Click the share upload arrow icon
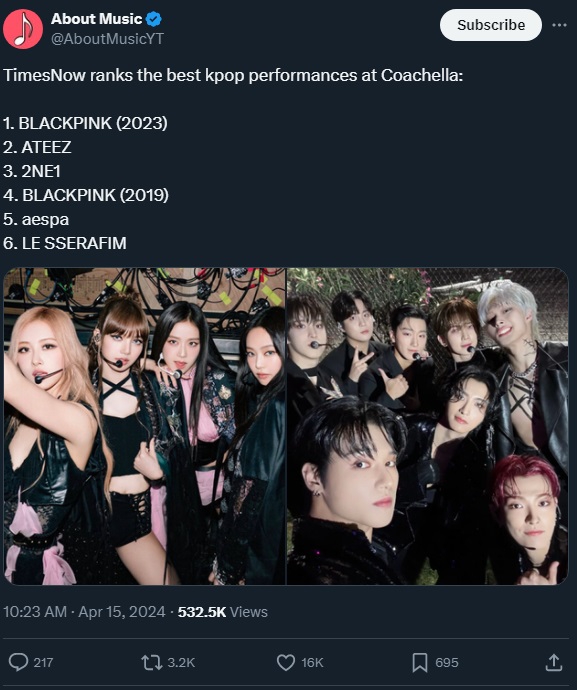Image resolution: width=577 pixels, height=690 pixels. pos(554,662)
